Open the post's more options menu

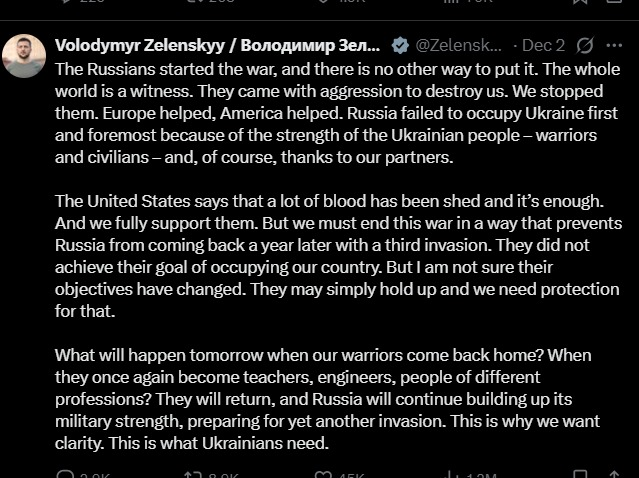pyautogui.click(x=621, y=45)
